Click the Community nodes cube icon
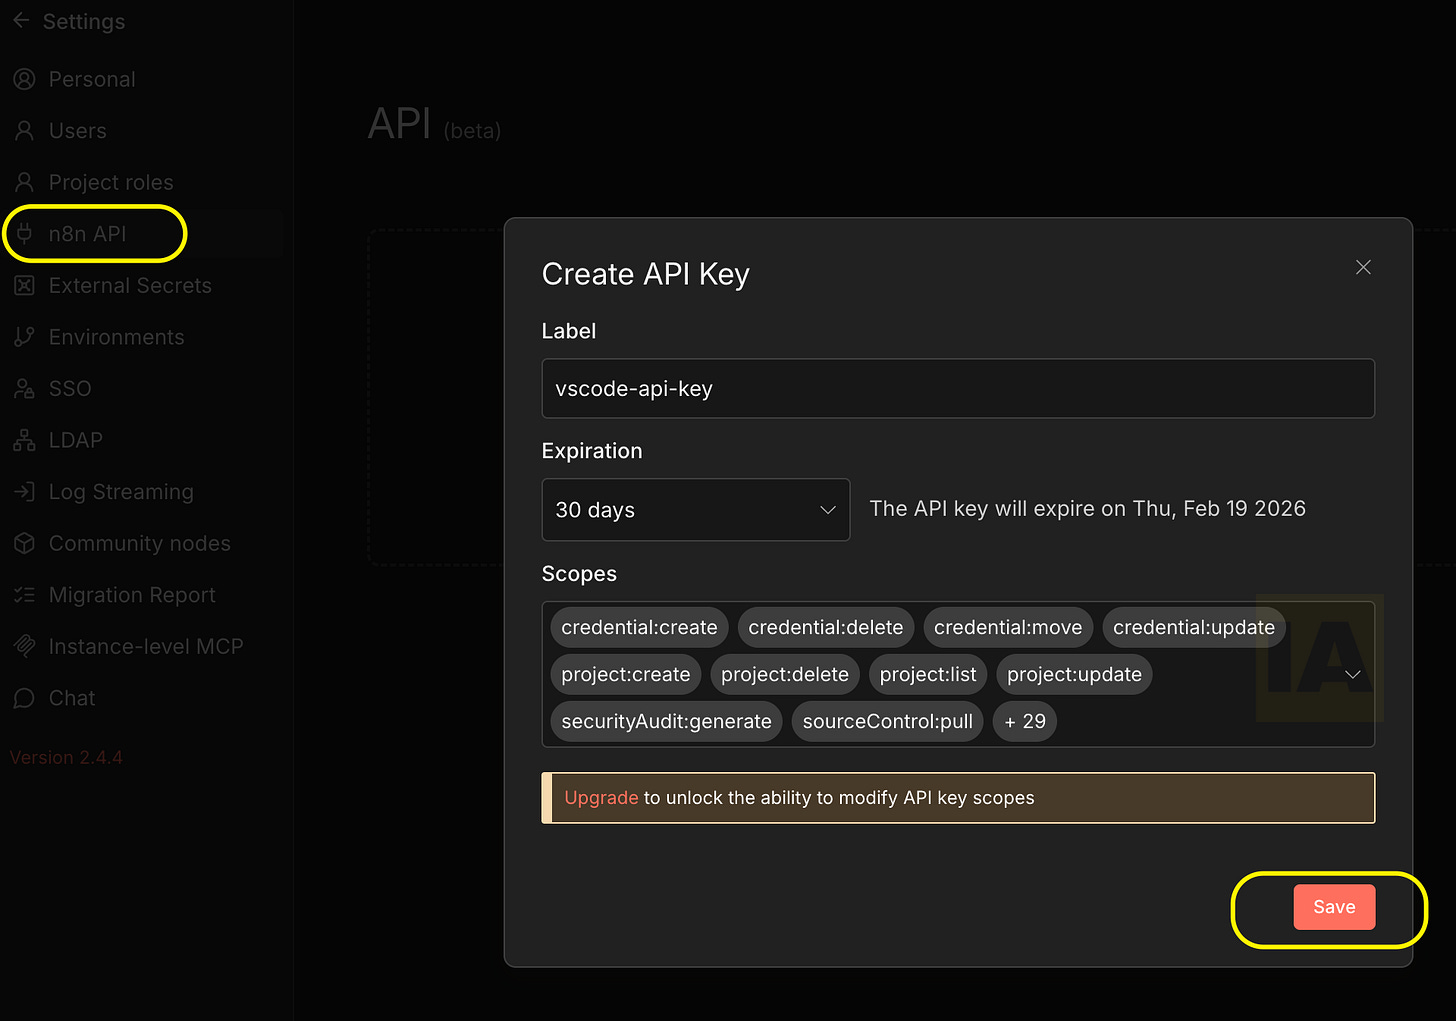Image resolution: width=1456 pixels, height=1021 pixels. (x=24, y=543)
